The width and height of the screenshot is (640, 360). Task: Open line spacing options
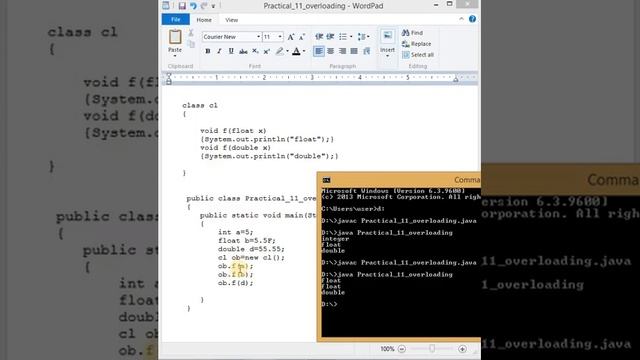tap(363, 37)
